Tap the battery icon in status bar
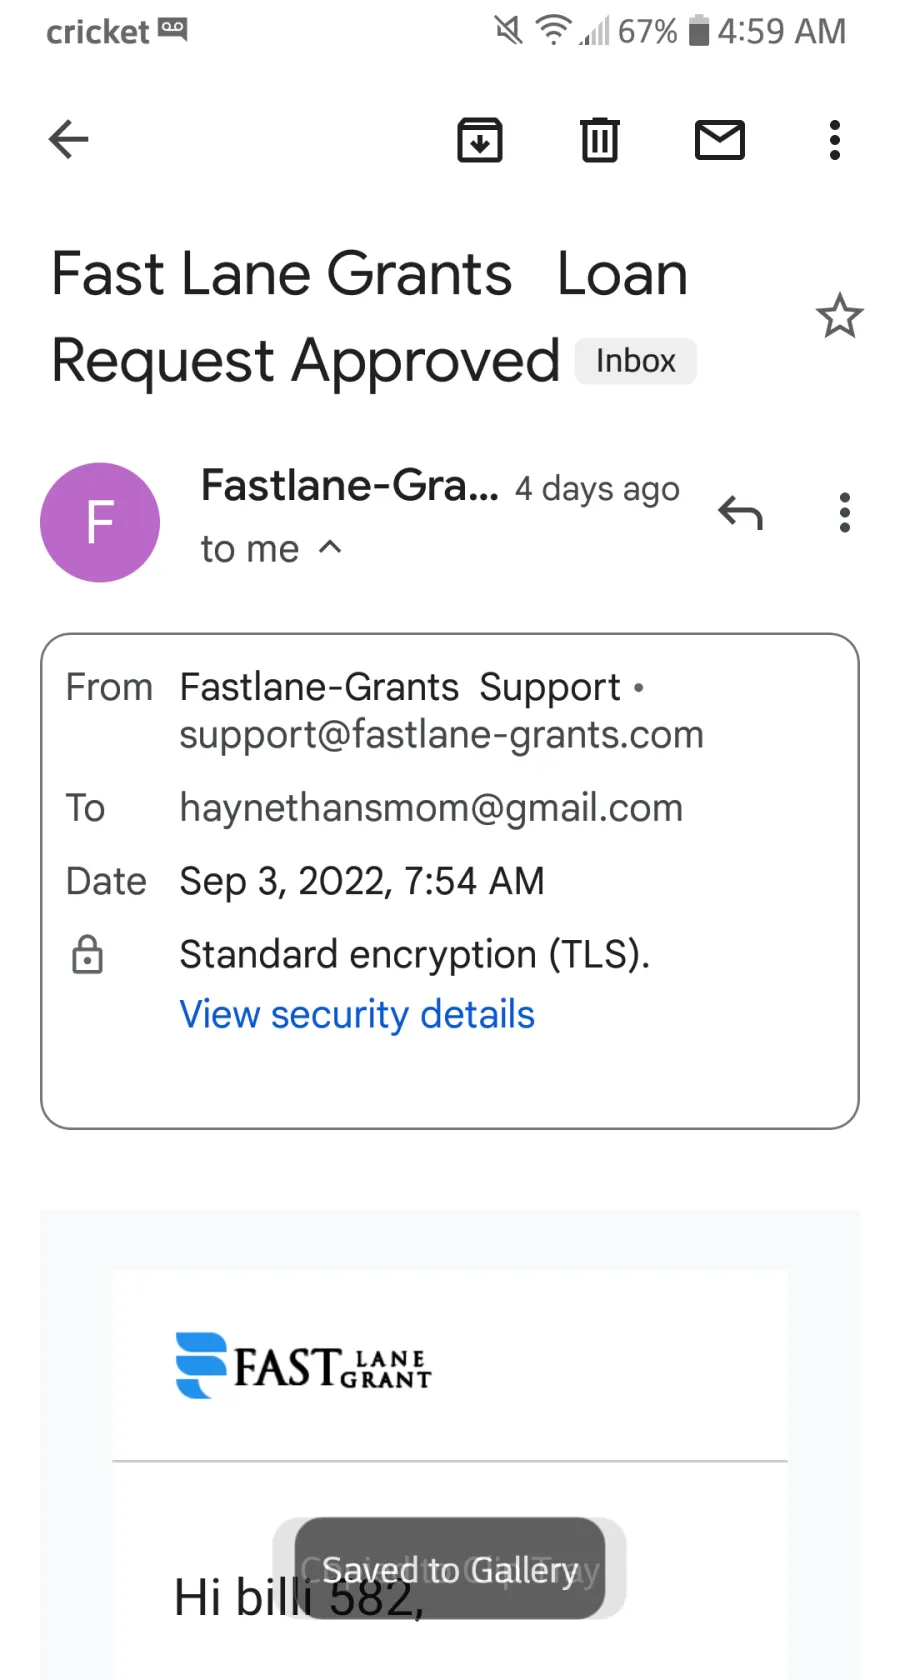 700,31
